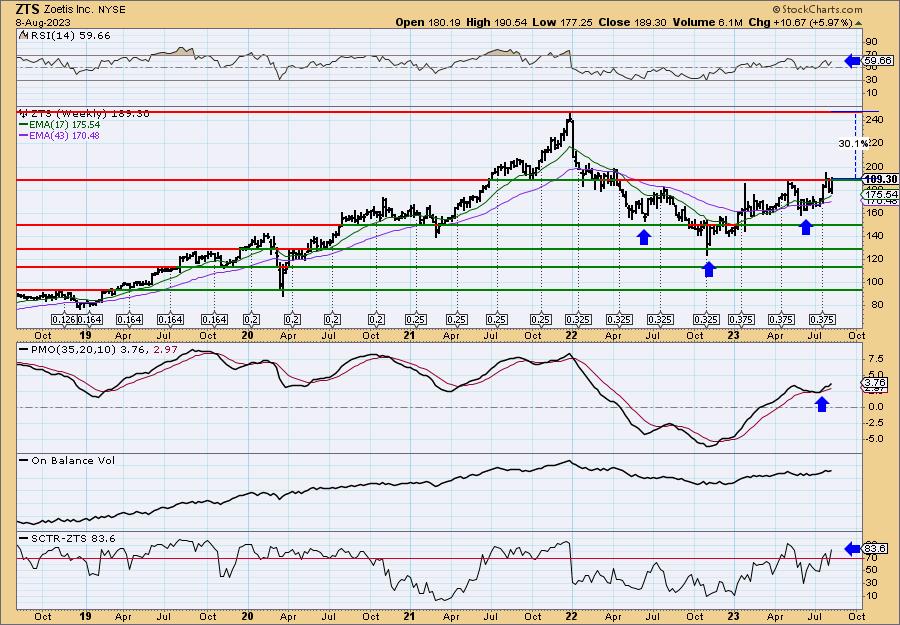Click the -5.0 PMO axis label
Viewport: 900px width, 625px height.
coord(876,438)
